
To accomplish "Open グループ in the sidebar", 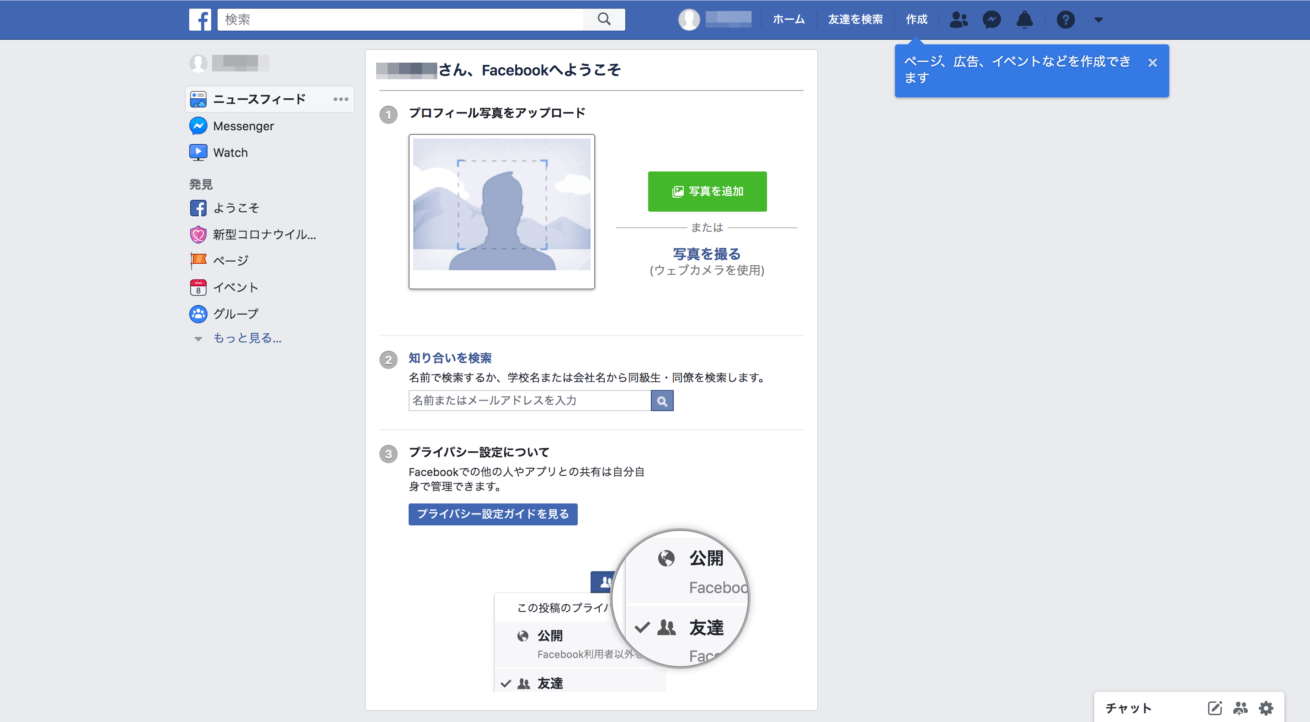I will click(x=236, y=314).
